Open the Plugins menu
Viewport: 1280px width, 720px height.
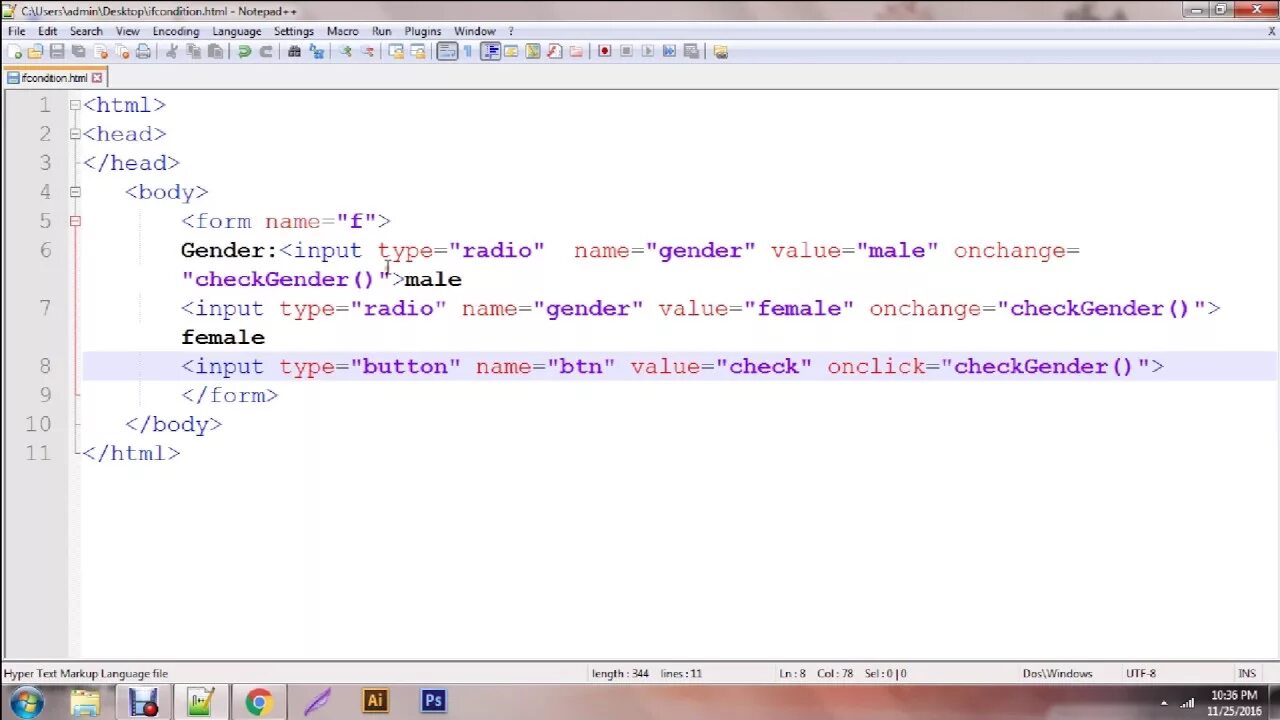click(422, 31)
